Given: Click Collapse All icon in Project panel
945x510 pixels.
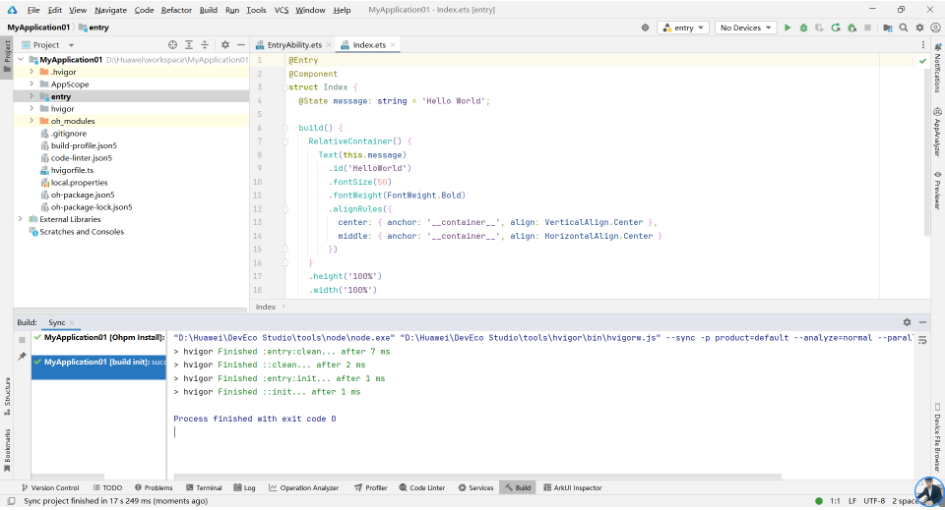Looking at the screenshot, I should tap(205, 45).
